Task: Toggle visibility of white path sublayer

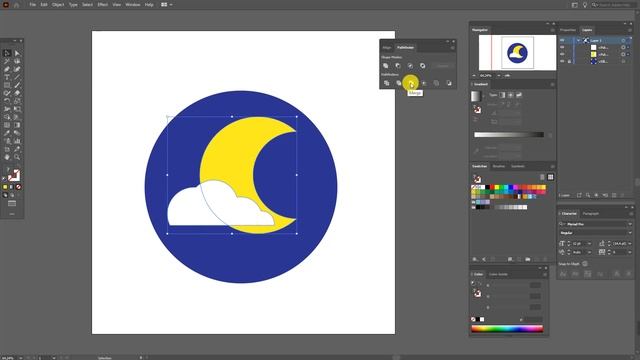Action: tap(562, 47)
